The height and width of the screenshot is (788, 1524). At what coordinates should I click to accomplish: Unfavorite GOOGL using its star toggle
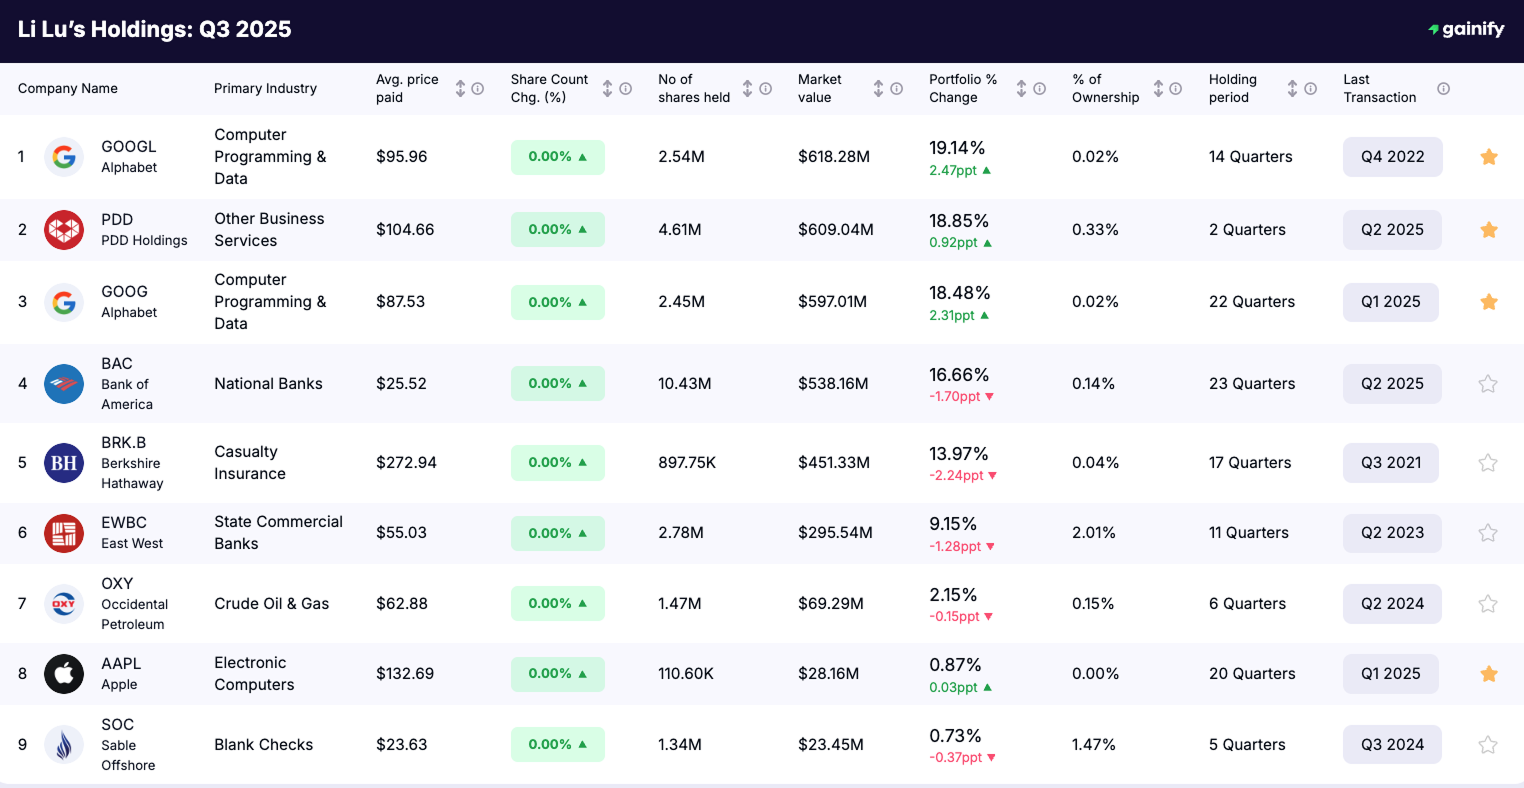pyautogui.click(x=1488, y=157)
